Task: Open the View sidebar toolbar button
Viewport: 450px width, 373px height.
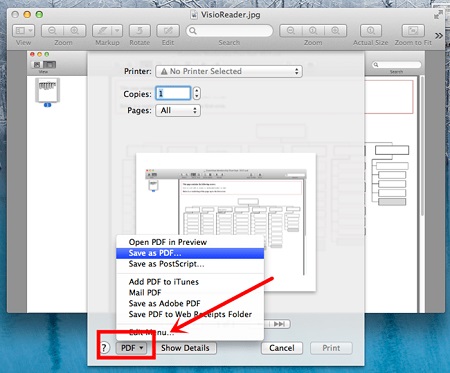Action: [x=23, y=31]
